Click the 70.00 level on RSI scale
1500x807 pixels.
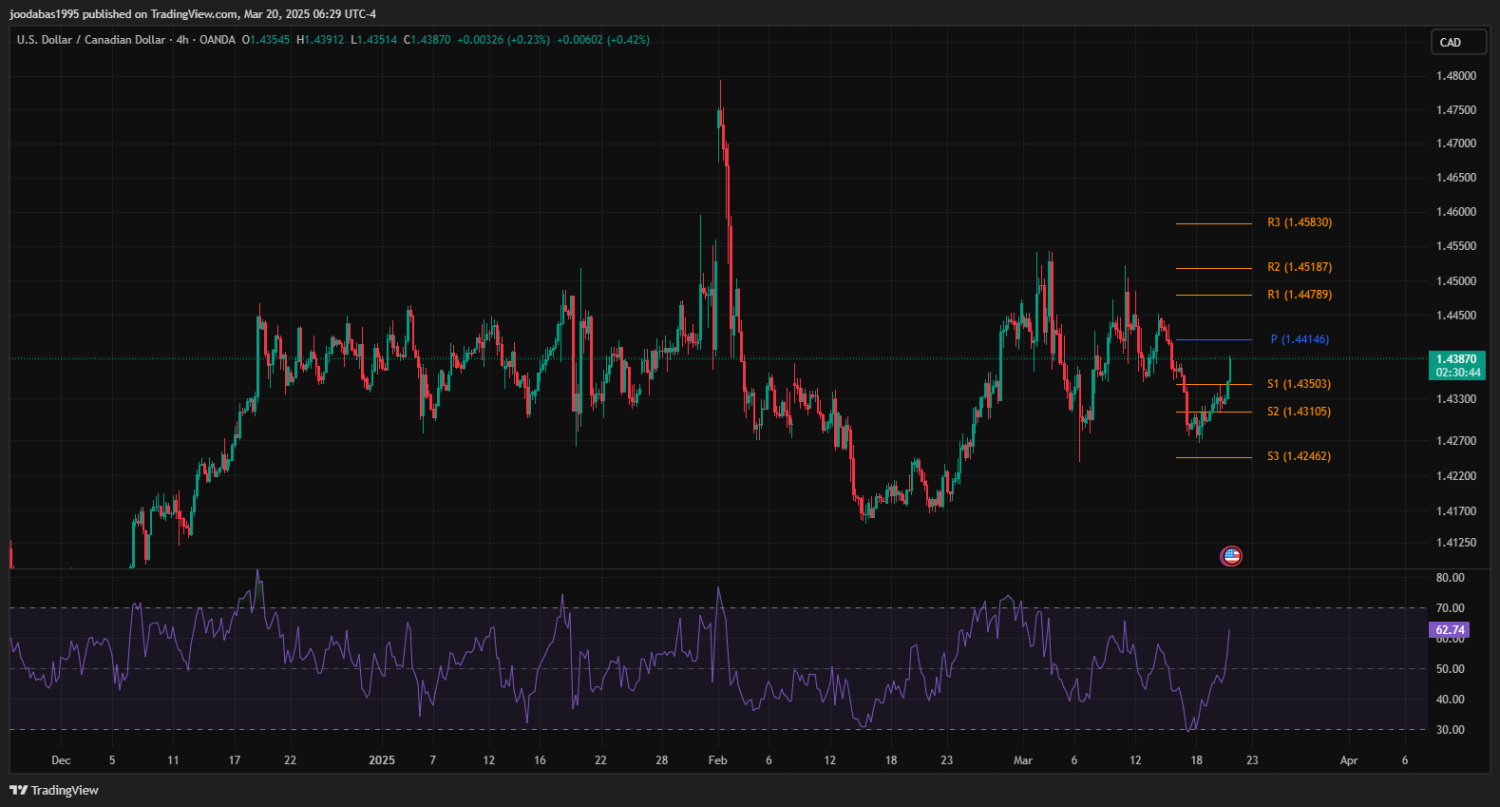1450,608
